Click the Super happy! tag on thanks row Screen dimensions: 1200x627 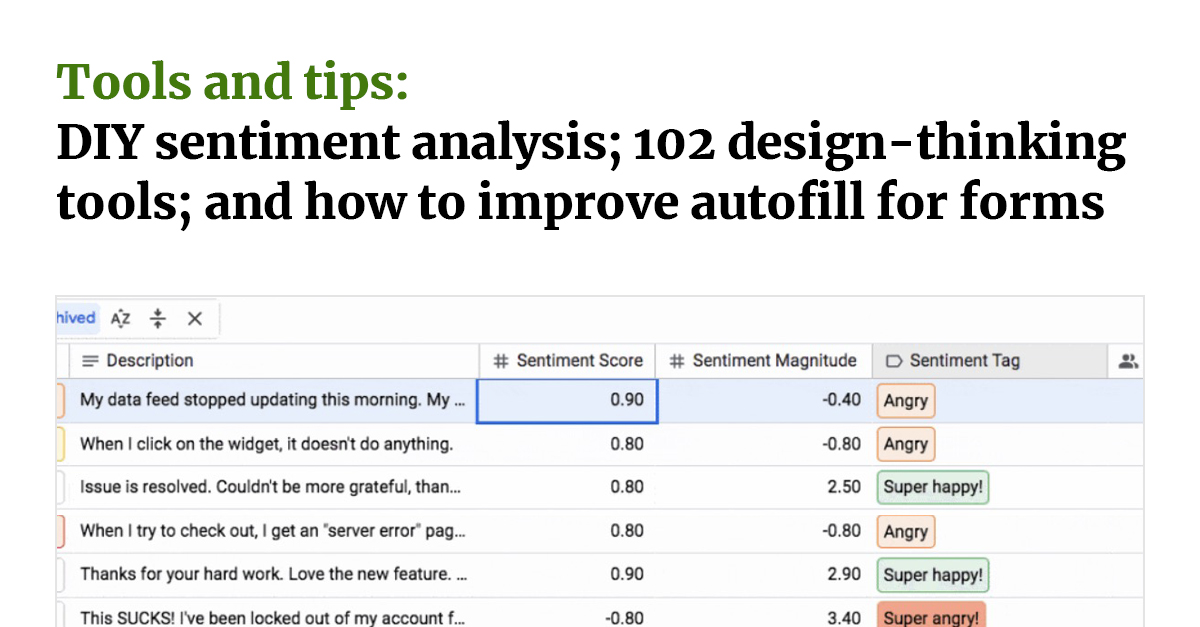932,574
